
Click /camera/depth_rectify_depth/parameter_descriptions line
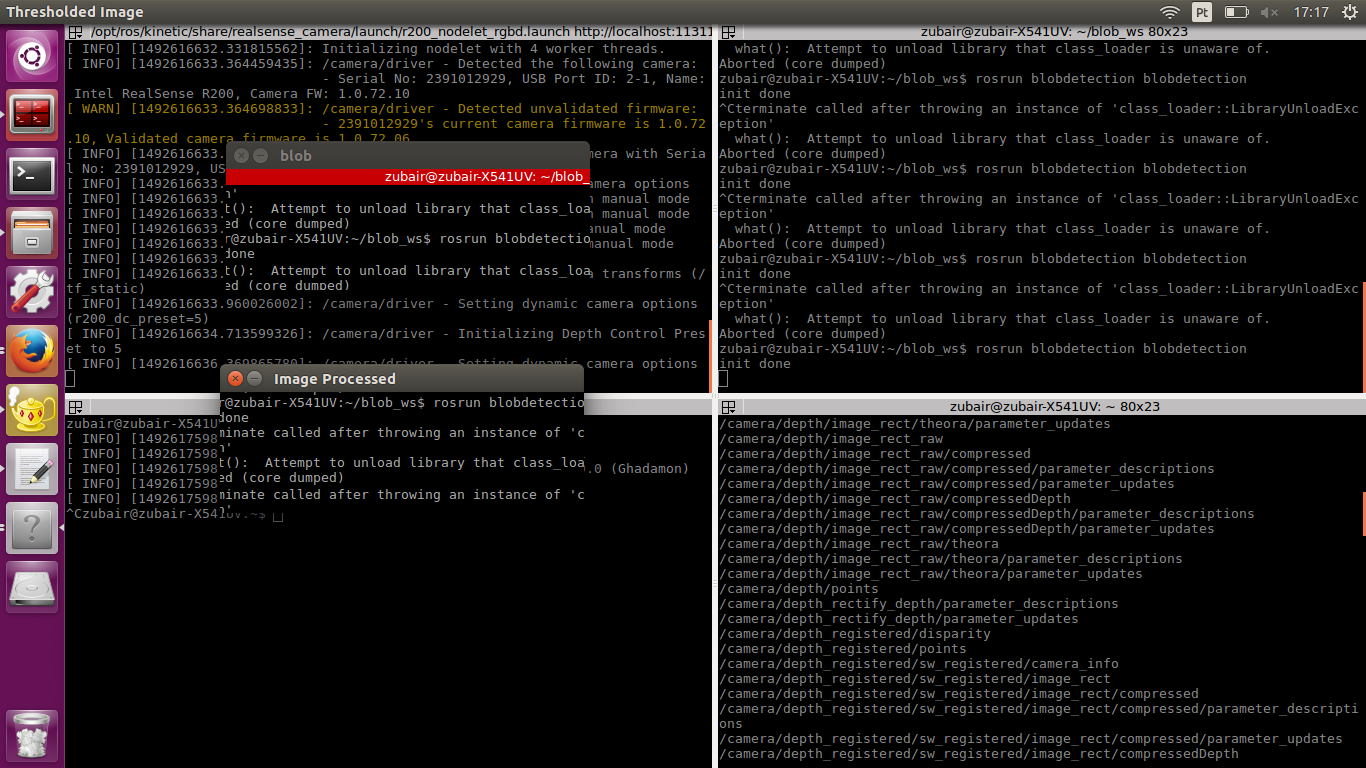(x=919, y=604)
